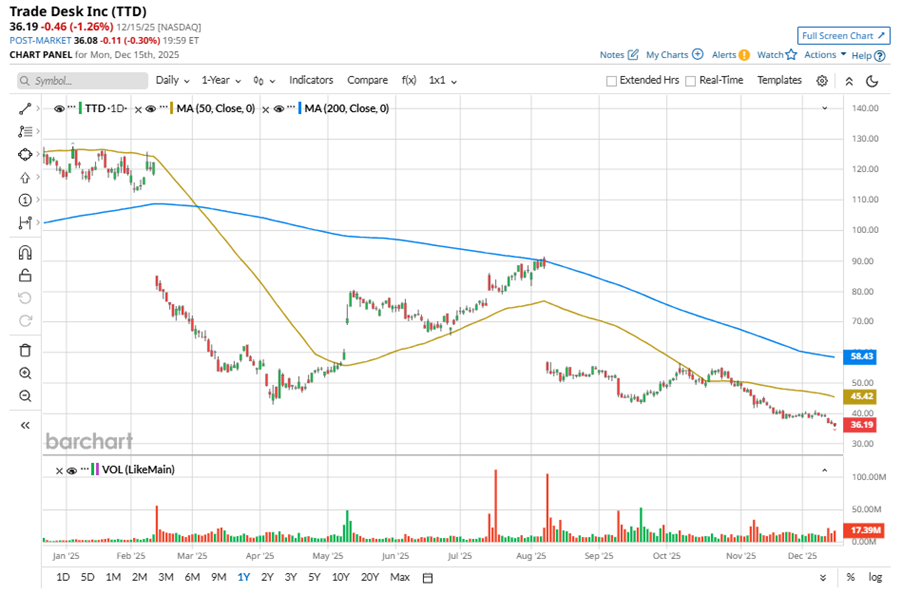Open Help with the question mark icon

880,56
